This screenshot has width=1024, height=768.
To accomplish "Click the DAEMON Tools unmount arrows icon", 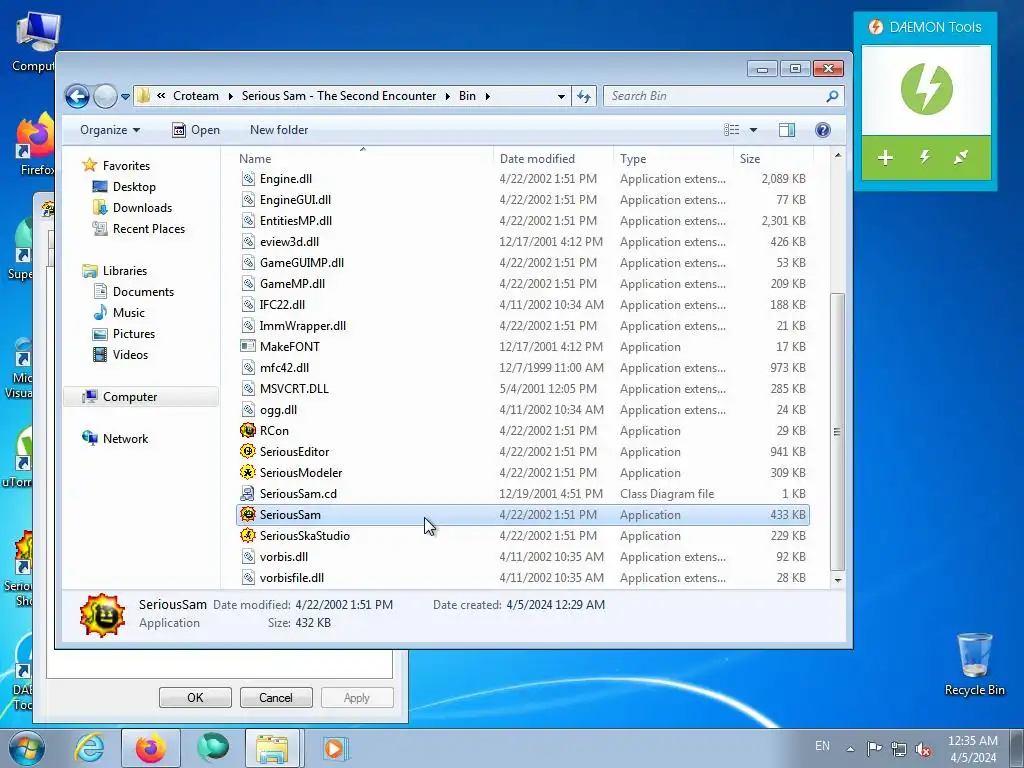I will point(961,157).
